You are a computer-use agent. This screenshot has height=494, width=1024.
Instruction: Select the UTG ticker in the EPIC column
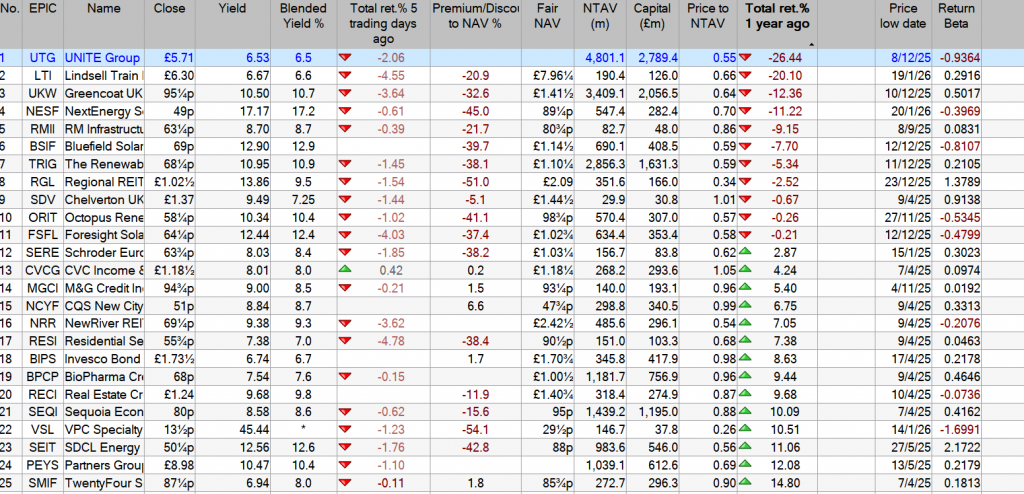click(x=41, y=58)
